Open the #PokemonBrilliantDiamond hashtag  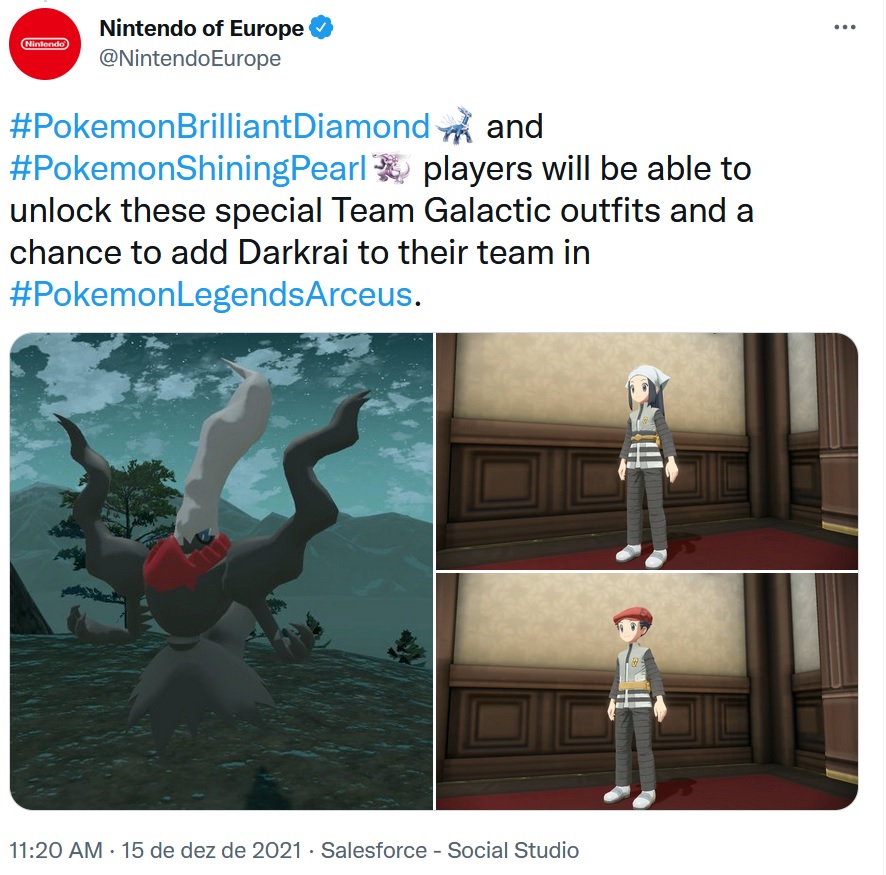220,126
